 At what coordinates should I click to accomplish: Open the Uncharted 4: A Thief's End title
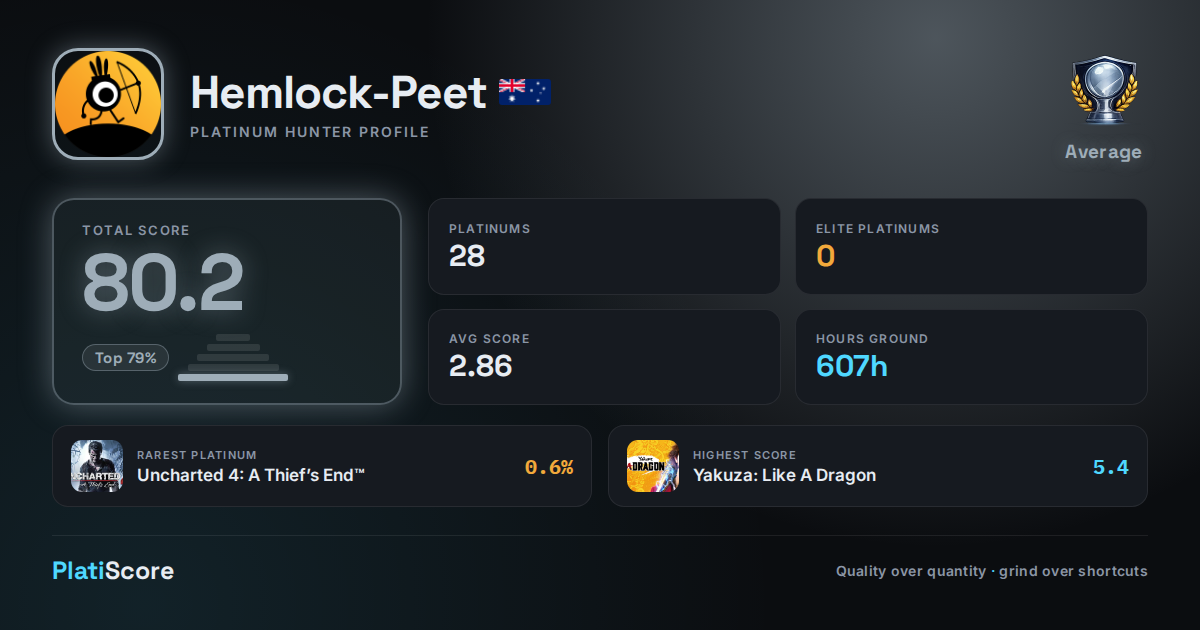(251, 475)
